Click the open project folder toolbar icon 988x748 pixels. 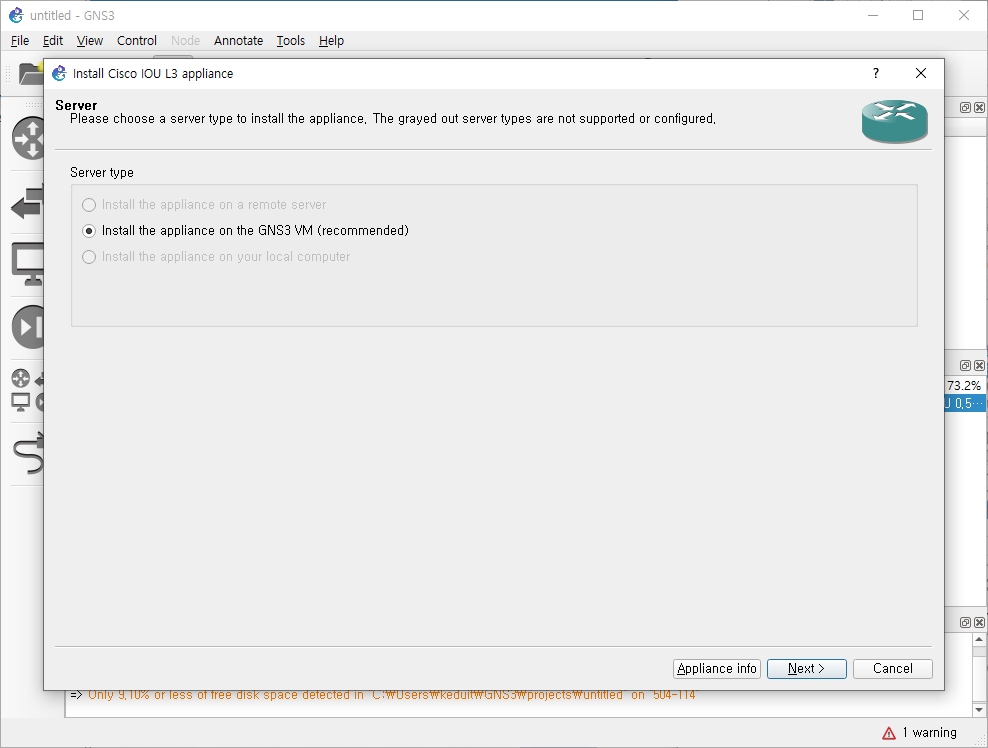(30, 73)
